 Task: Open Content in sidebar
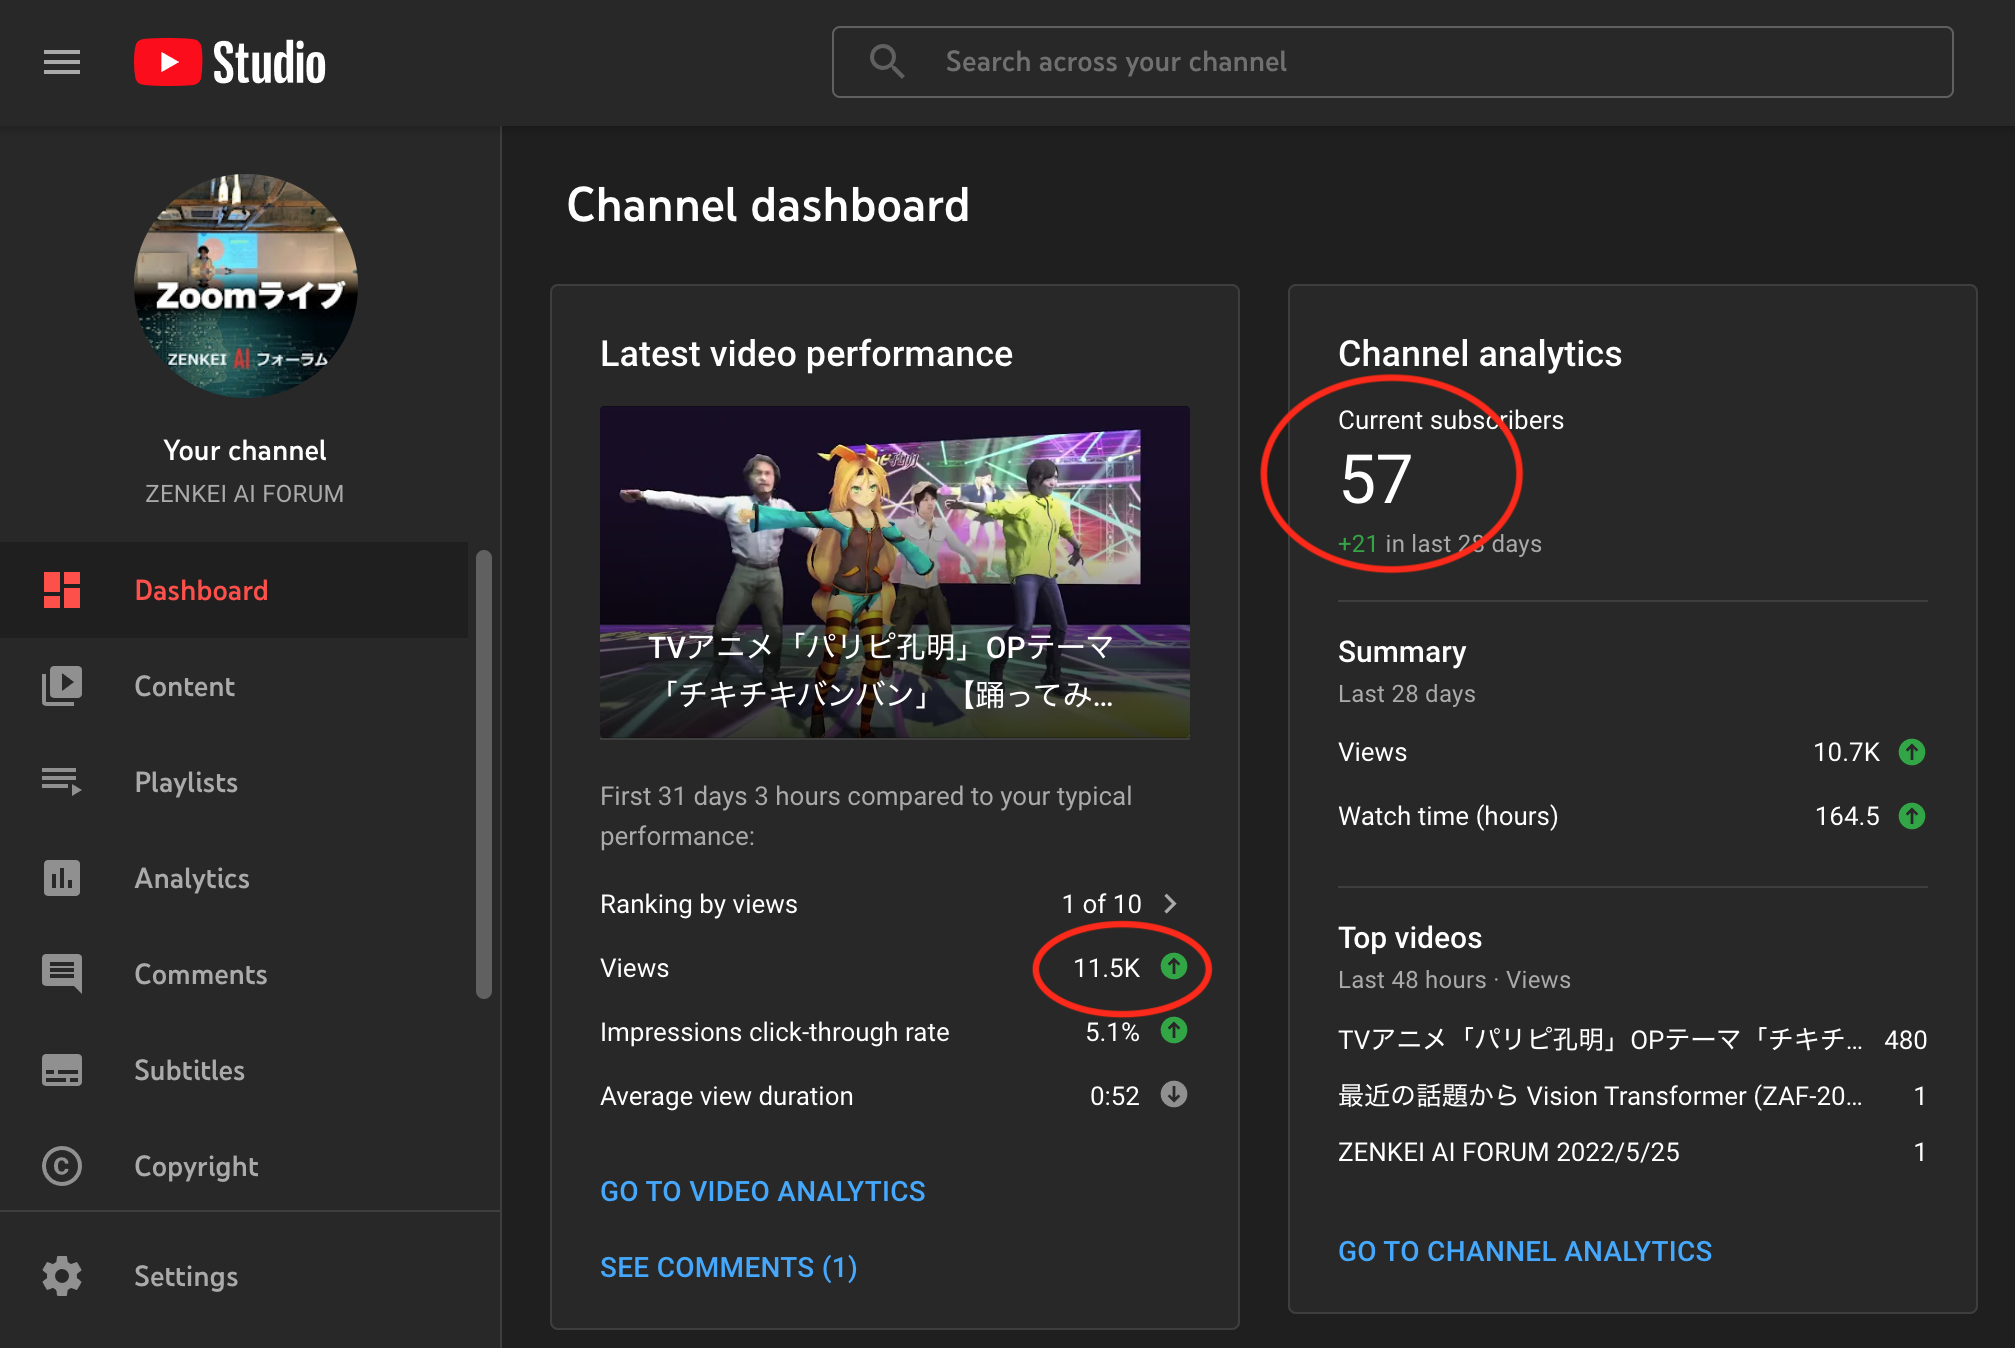click(234, 686)
